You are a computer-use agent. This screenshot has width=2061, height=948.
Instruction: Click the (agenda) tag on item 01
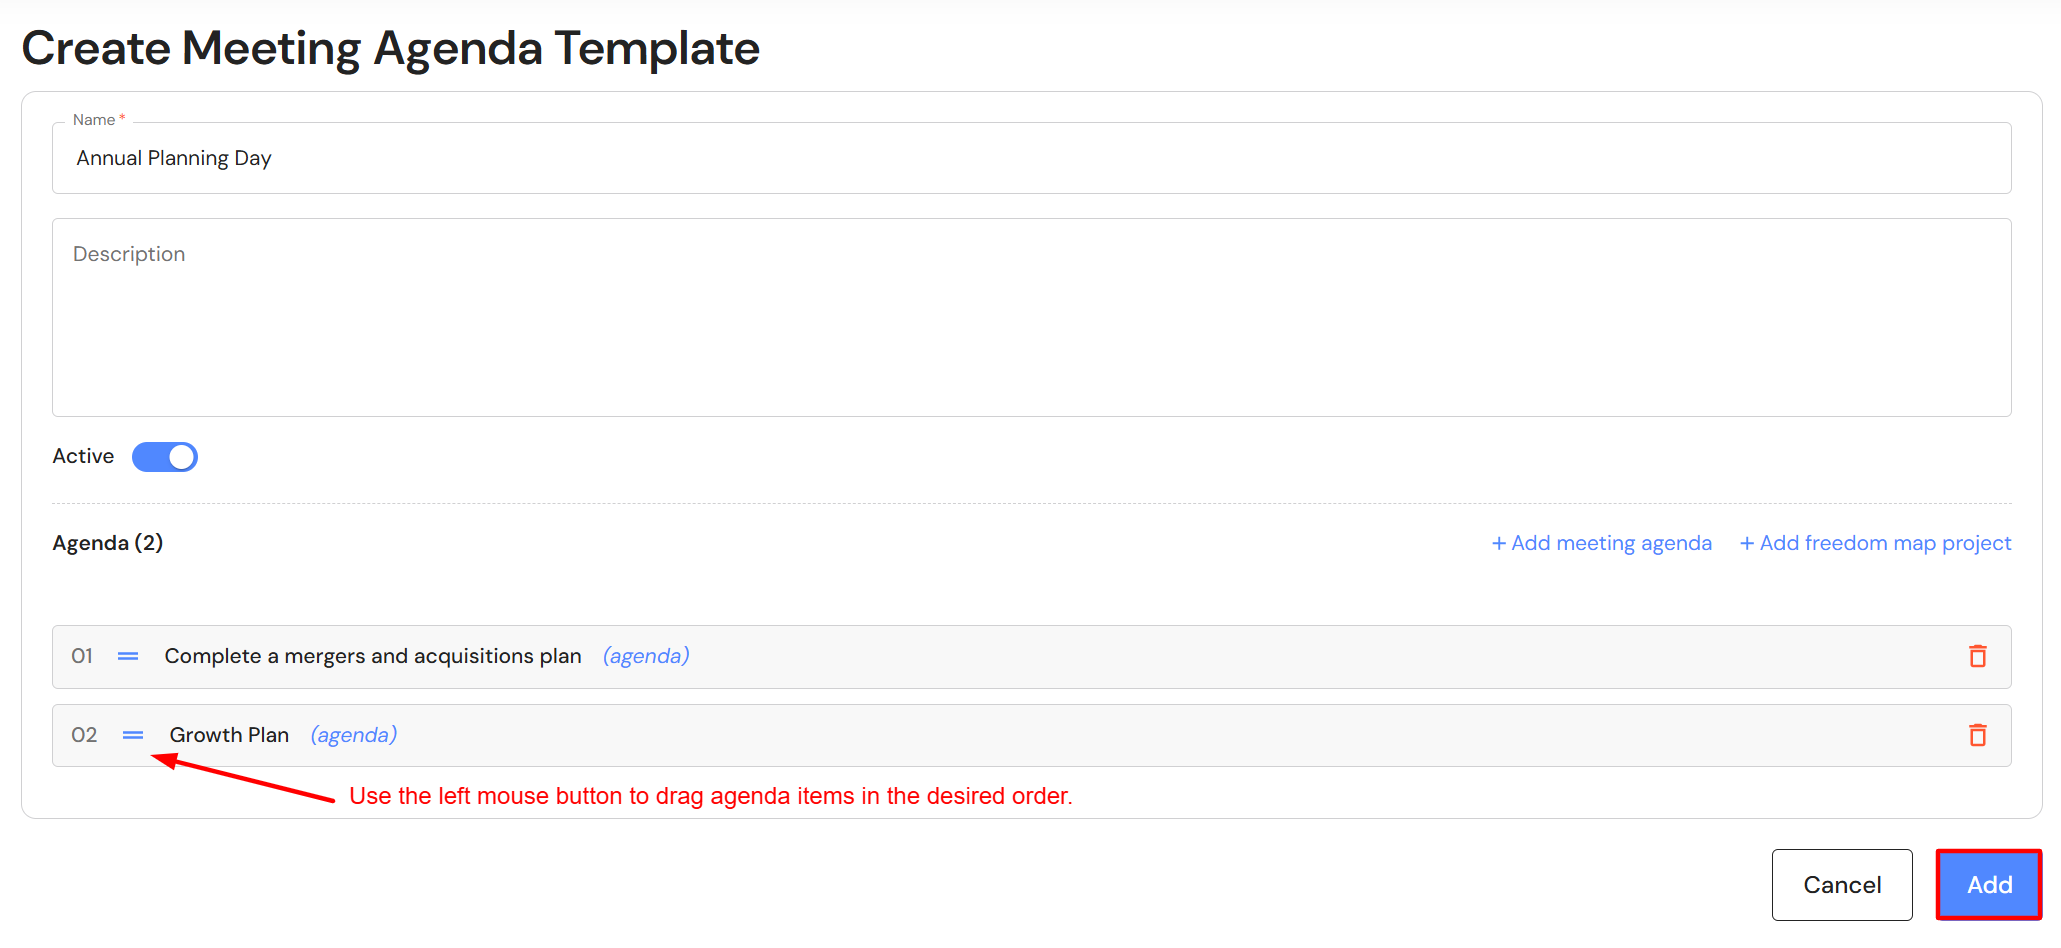point(646,656)
